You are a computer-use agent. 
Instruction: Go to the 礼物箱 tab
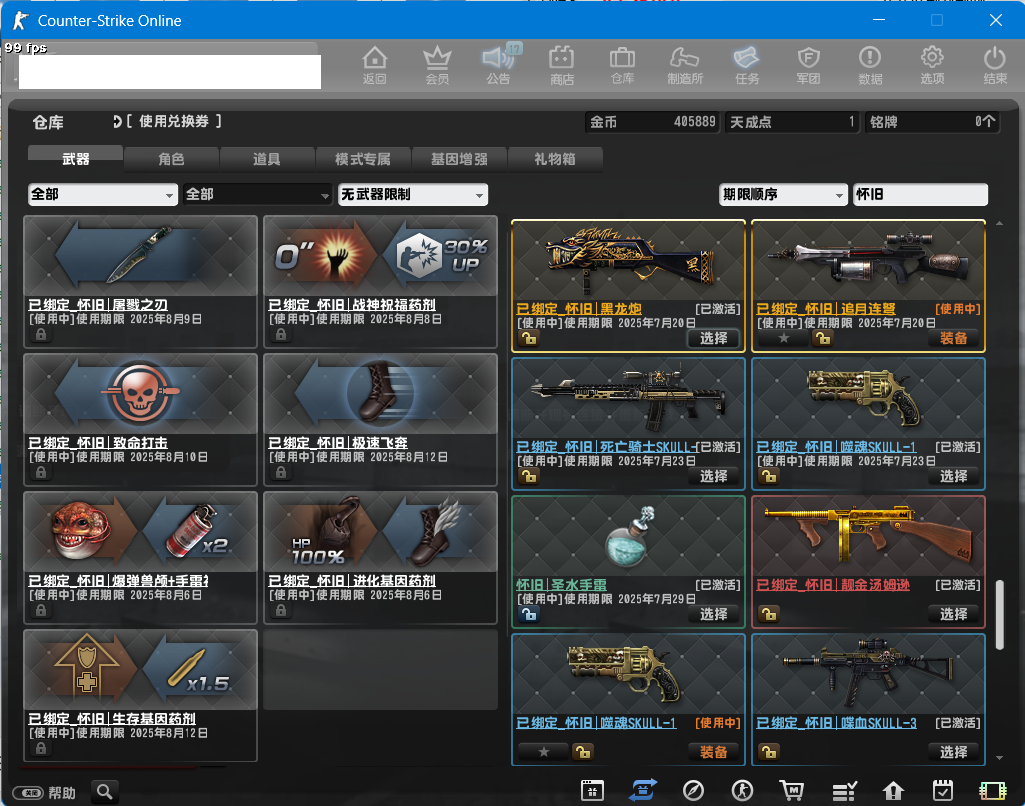(x=555, y=159)
